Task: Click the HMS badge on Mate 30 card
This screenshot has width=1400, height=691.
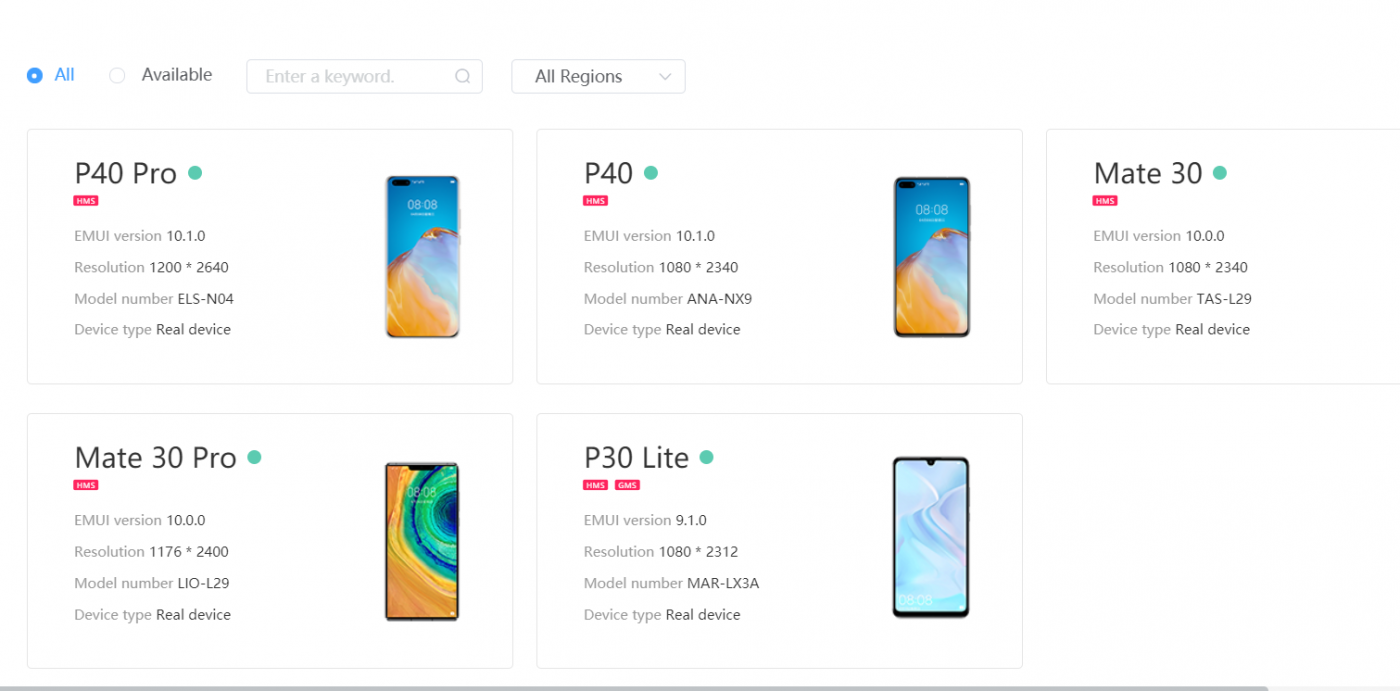Action: click(1105, 200)
